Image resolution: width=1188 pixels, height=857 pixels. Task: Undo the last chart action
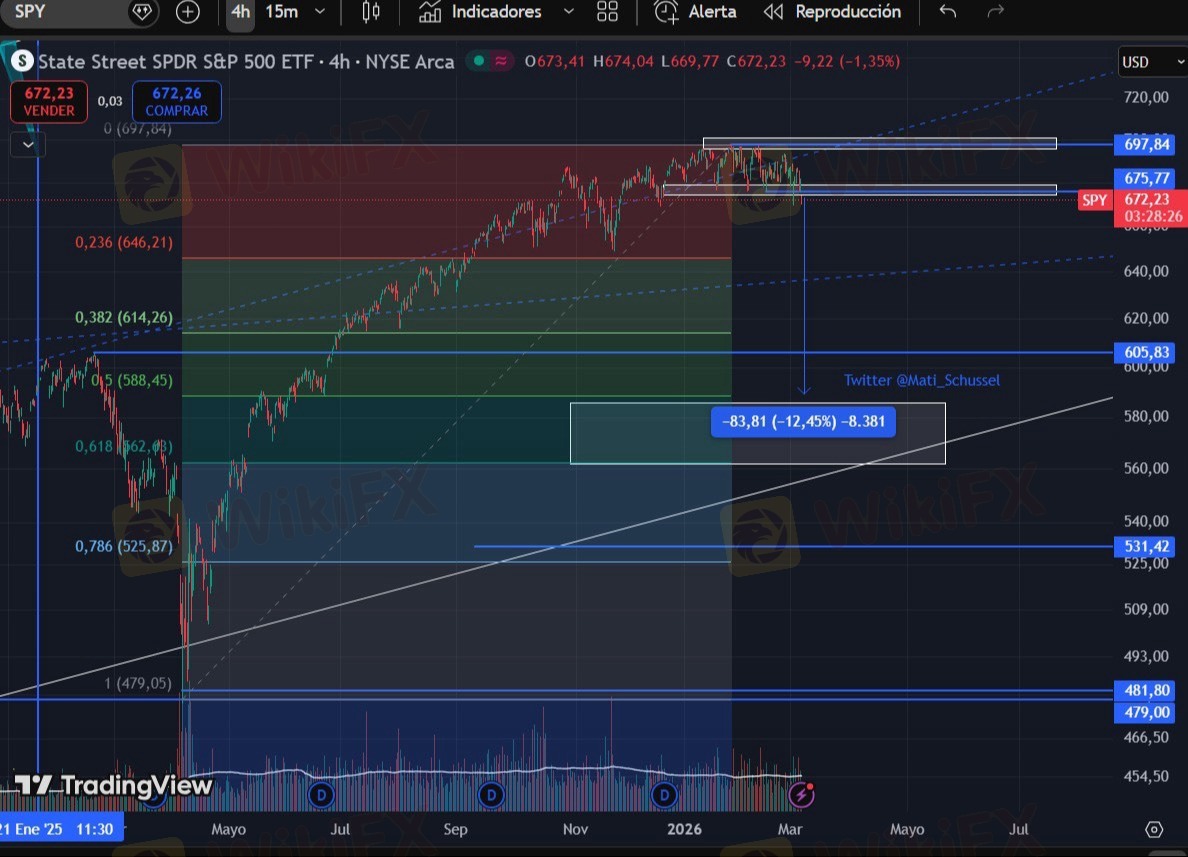coord(948,11)
